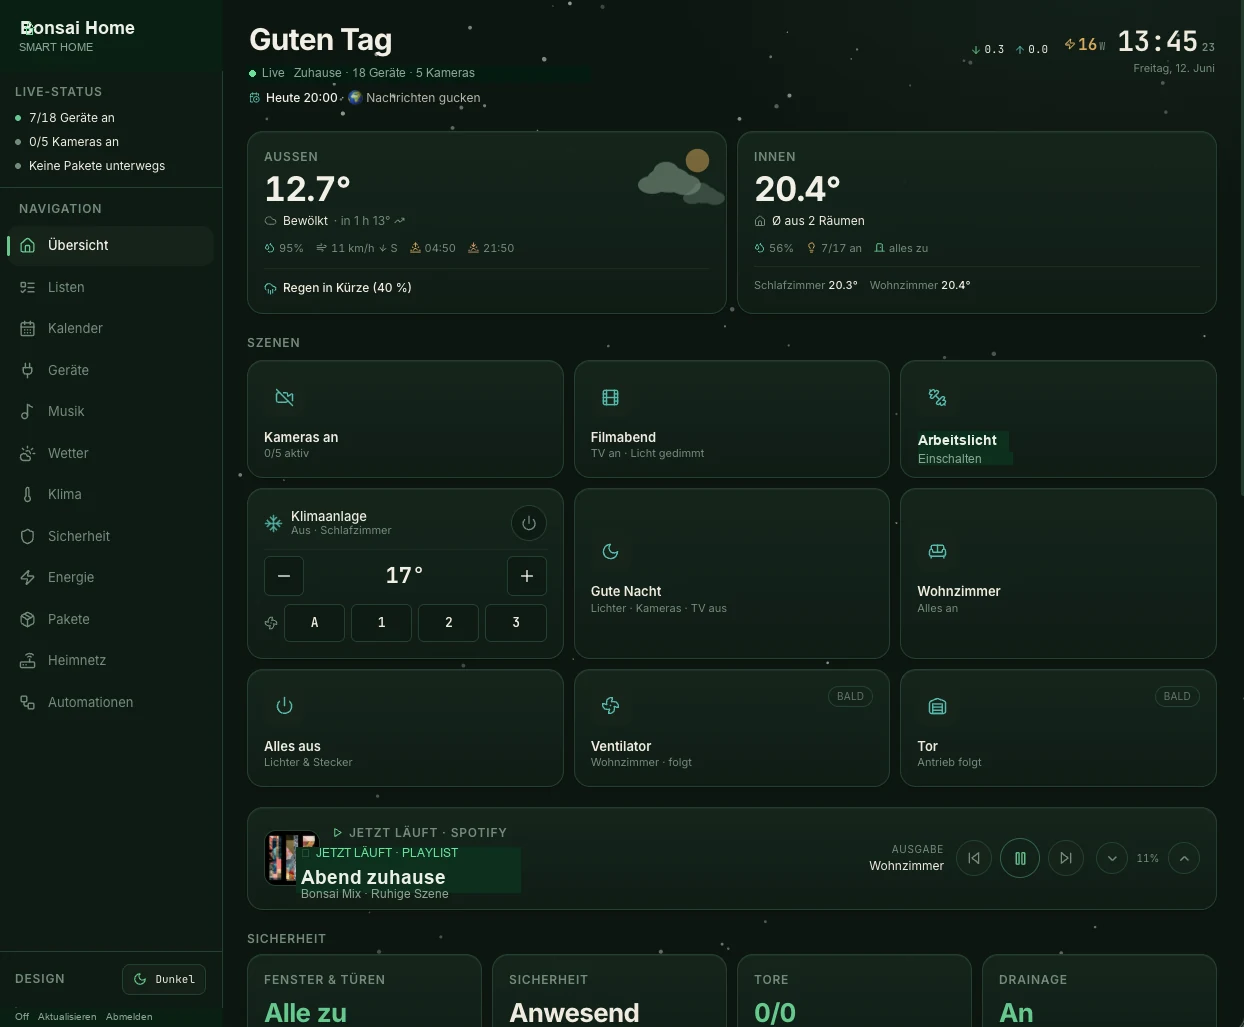Open the Musik page
Image resolution: width=1244 pixels, height=1027 pixels.
click(x=110, y=411)
